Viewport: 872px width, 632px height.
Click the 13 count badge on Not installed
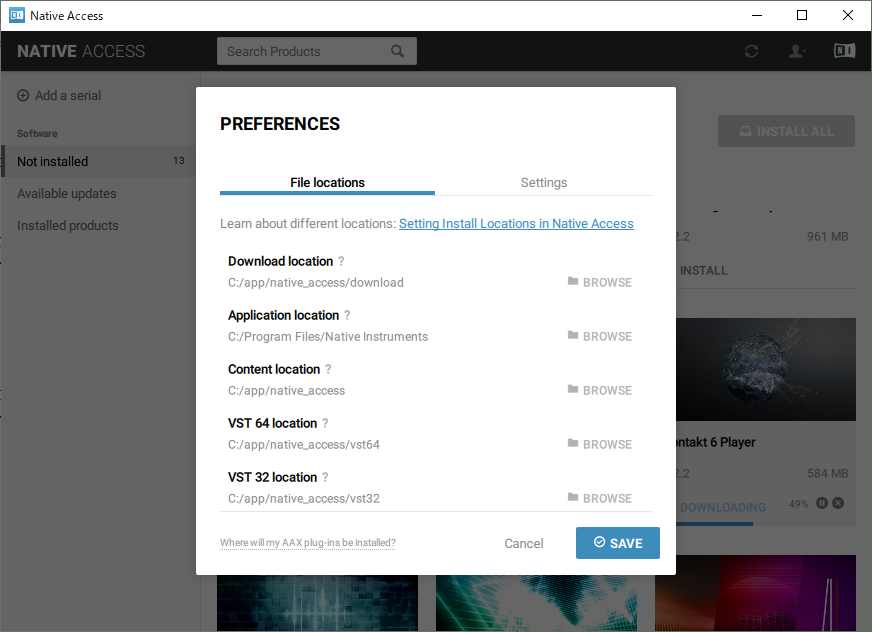pos(179,161)
